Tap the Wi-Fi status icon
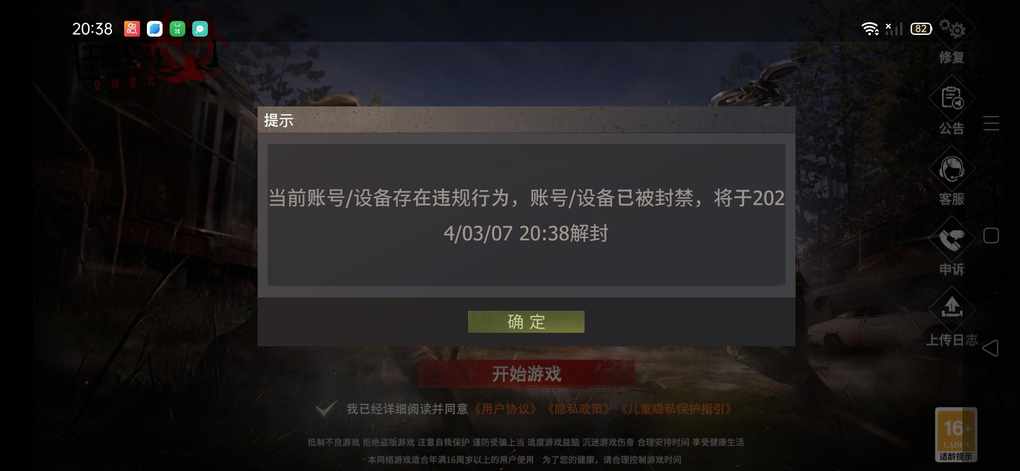The height and width of the screenshot is (471, 1020). coord(870,29)
